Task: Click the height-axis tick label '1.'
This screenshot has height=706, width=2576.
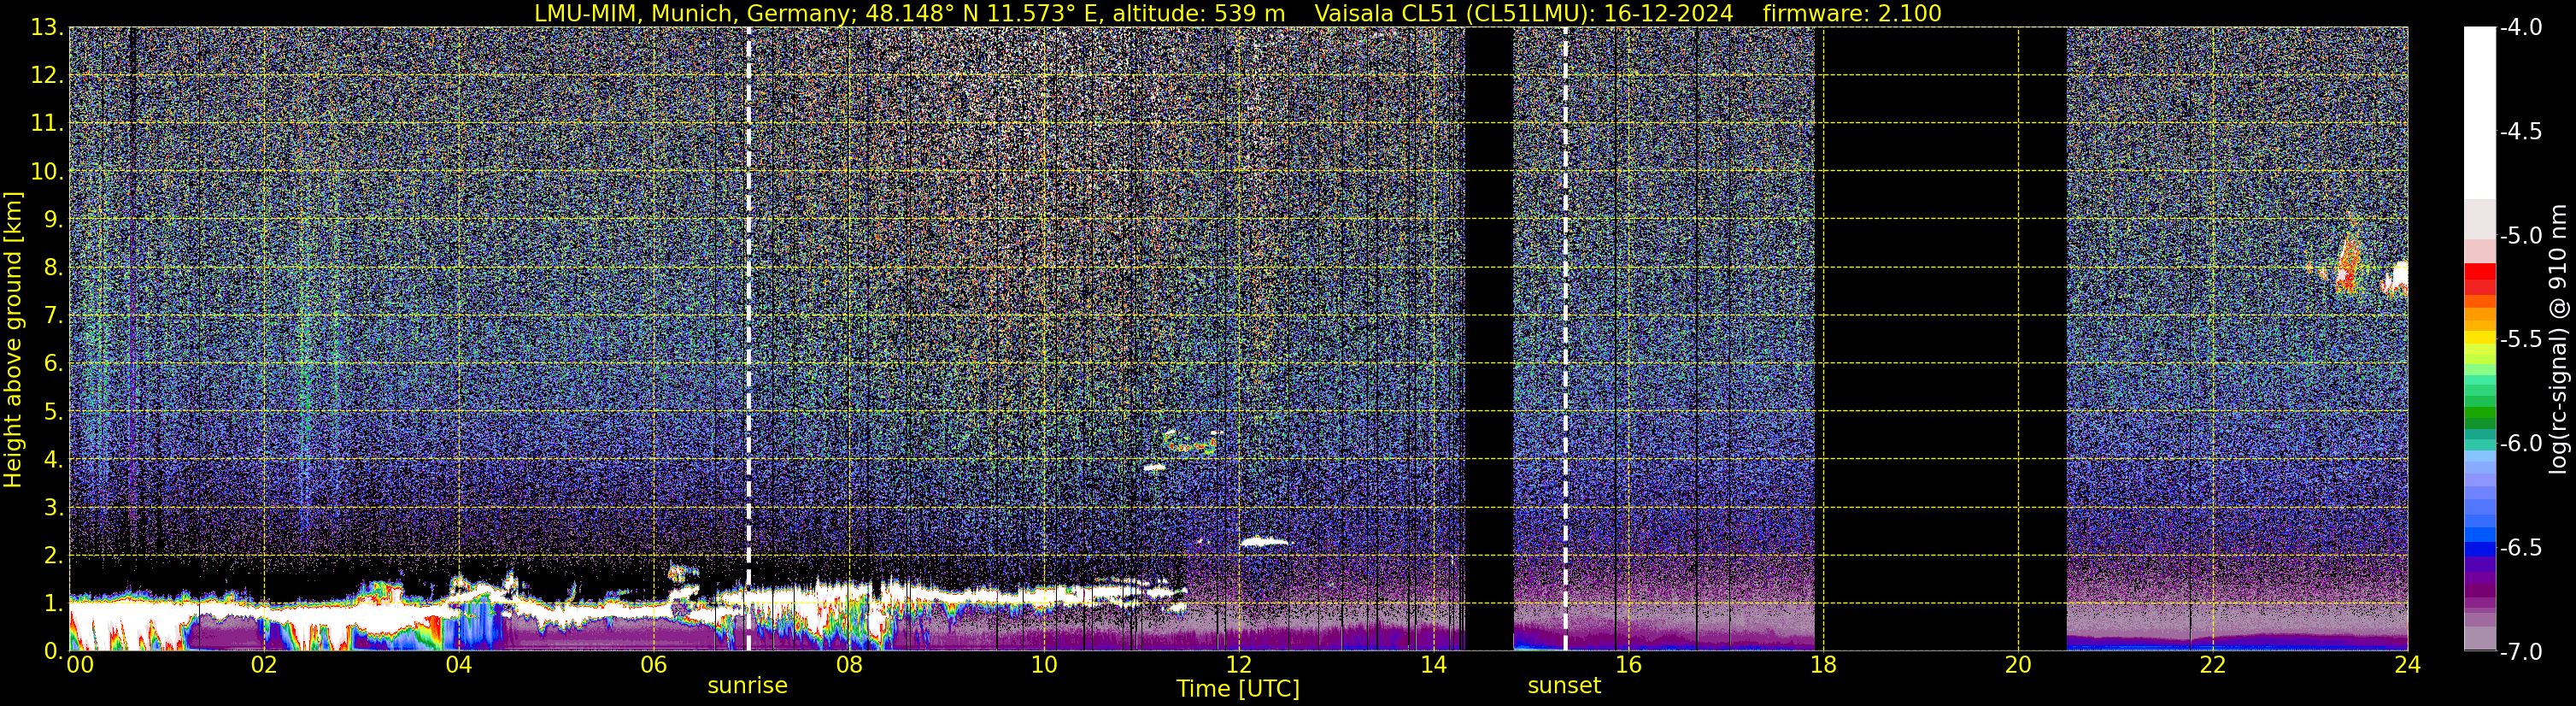Action: (53, 604)
